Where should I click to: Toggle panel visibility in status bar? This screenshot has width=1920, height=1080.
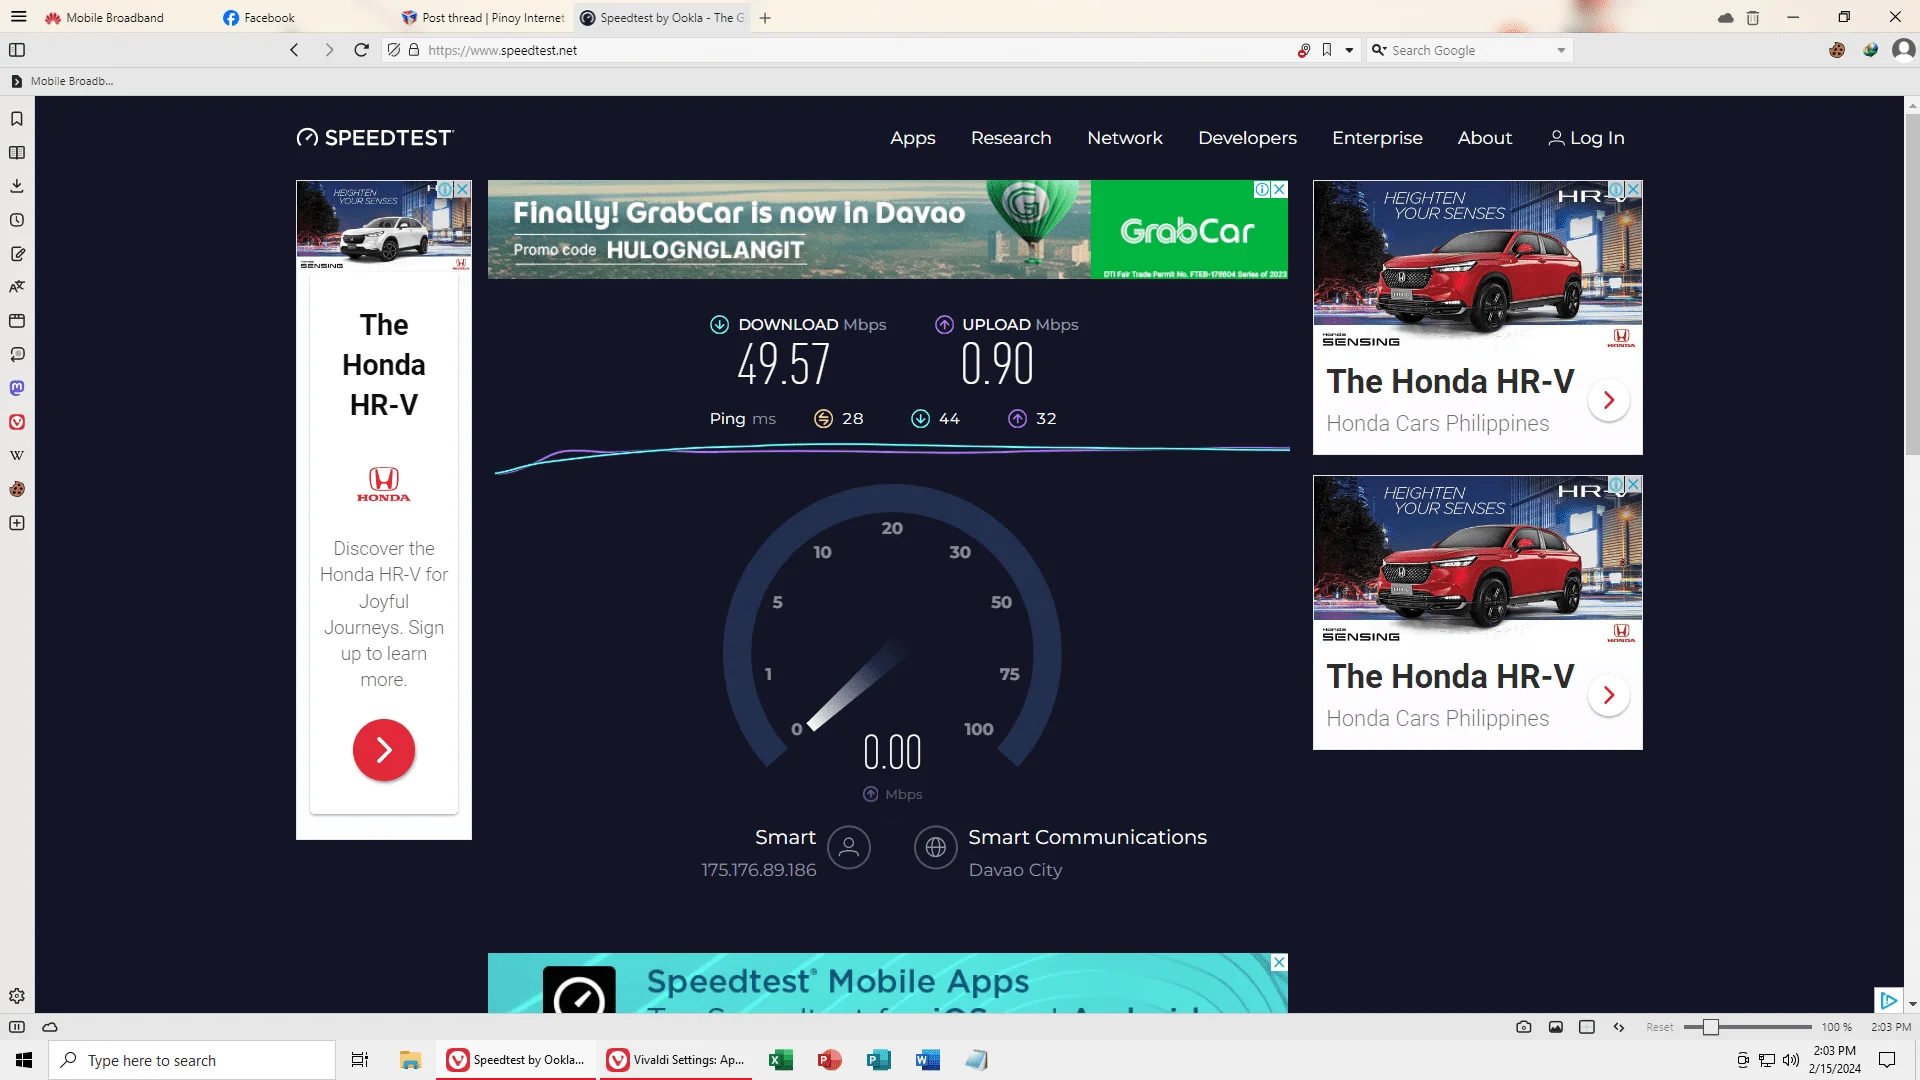click(17, 1027)
